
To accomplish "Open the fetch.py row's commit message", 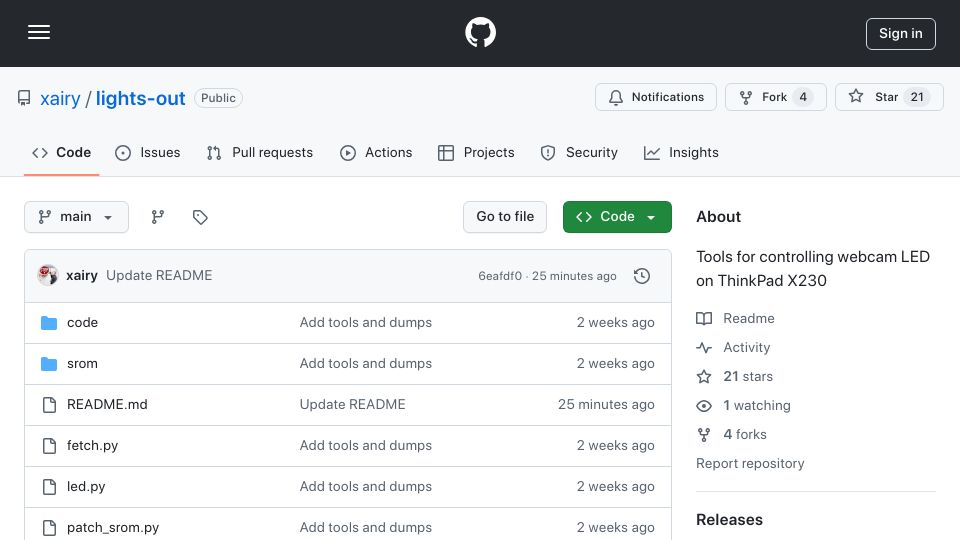I will point(366,446).
